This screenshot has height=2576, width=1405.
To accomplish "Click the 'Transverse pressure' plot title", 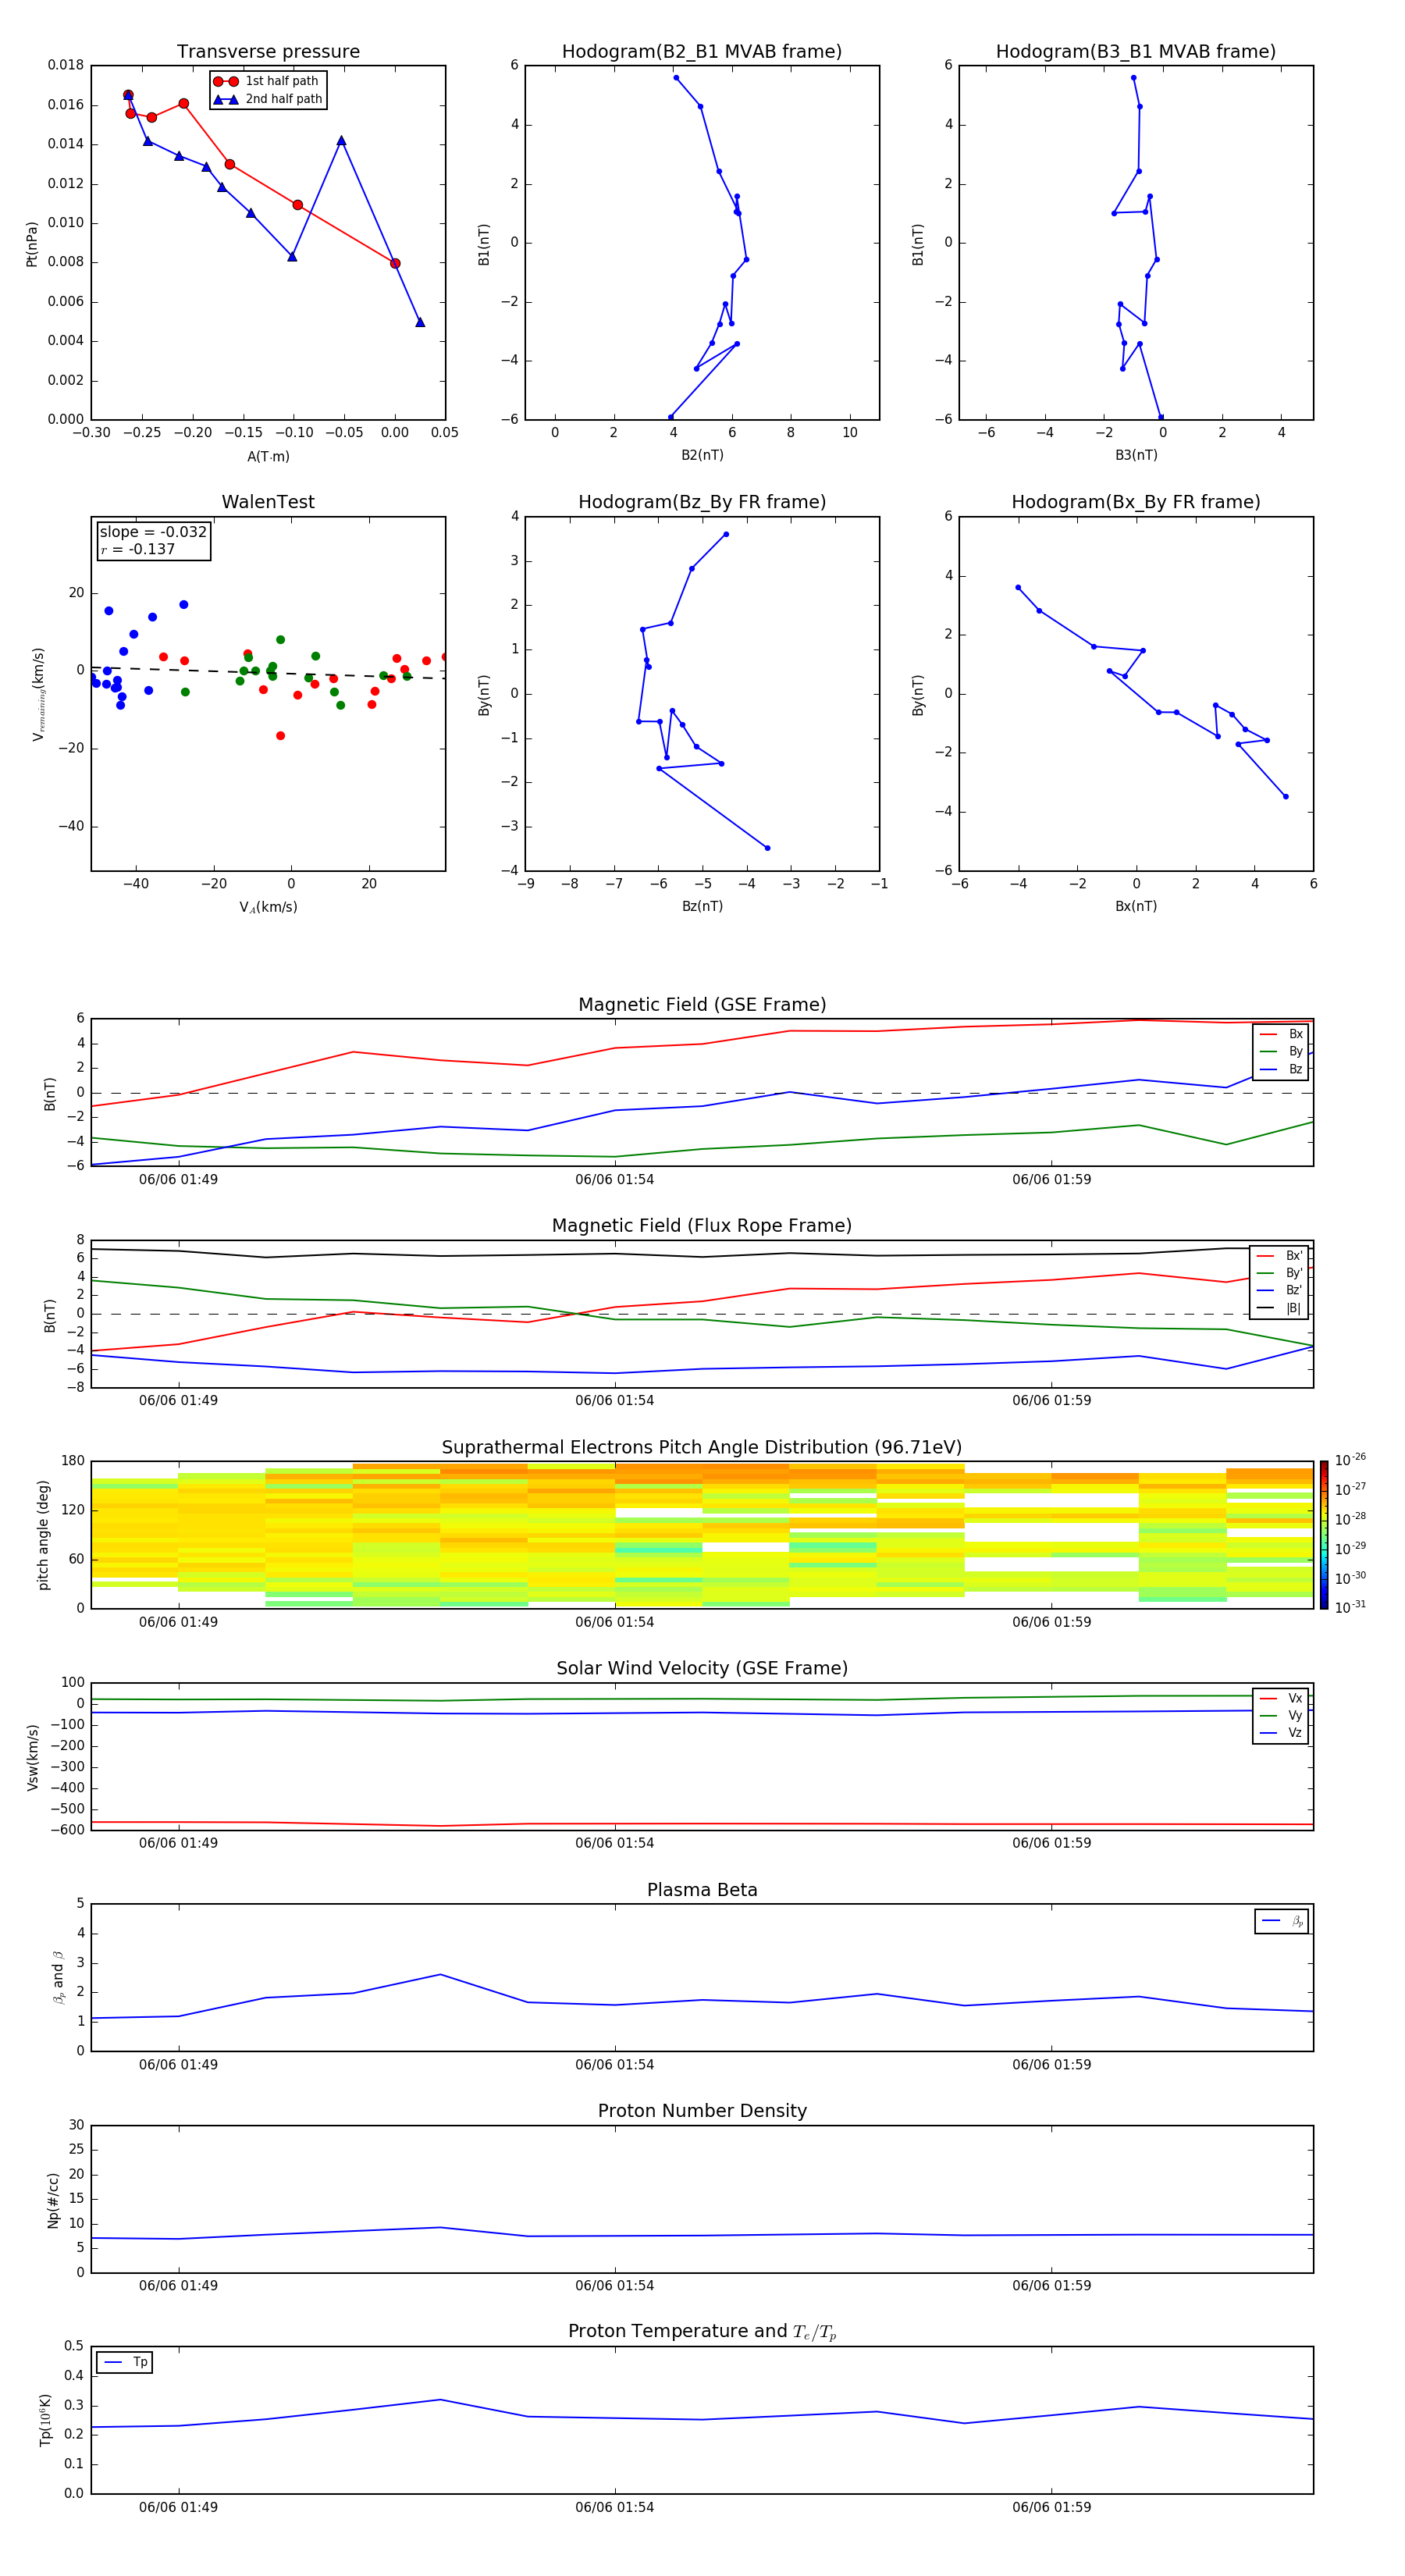I will click(x=268, y=52).
